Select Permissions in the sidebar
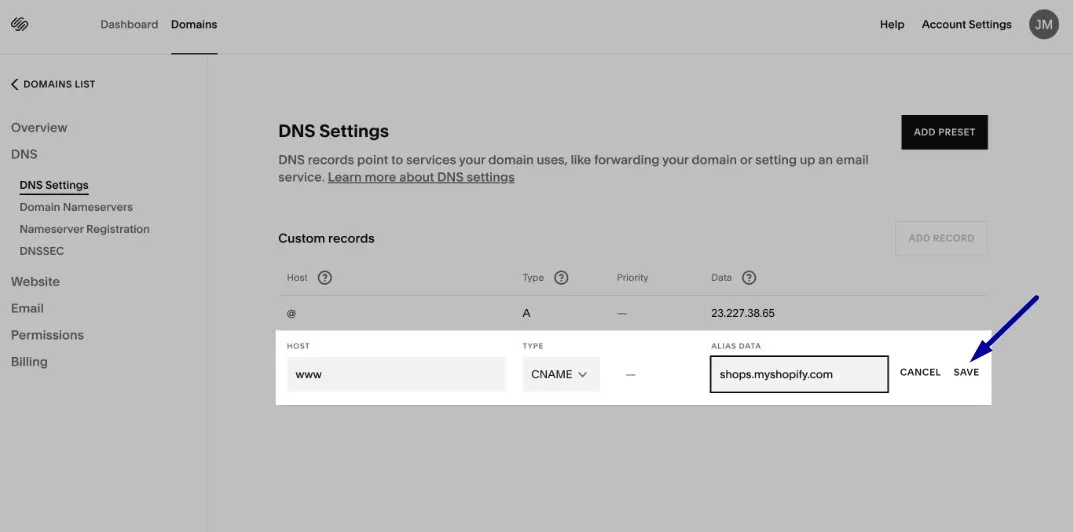 [x=47, y=335]
